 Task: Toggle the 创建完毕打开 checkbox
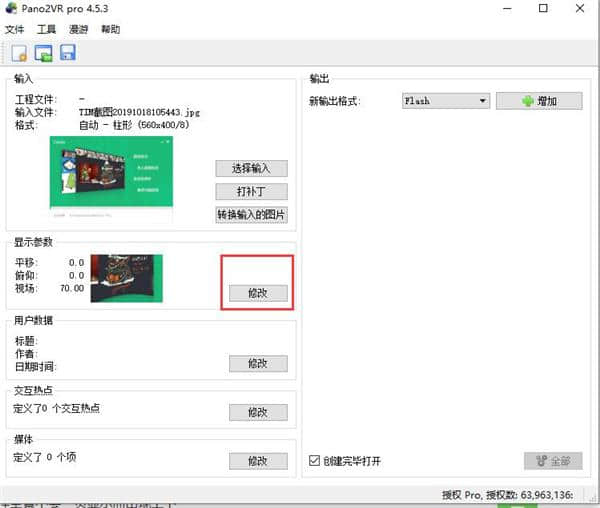[315, 461]
